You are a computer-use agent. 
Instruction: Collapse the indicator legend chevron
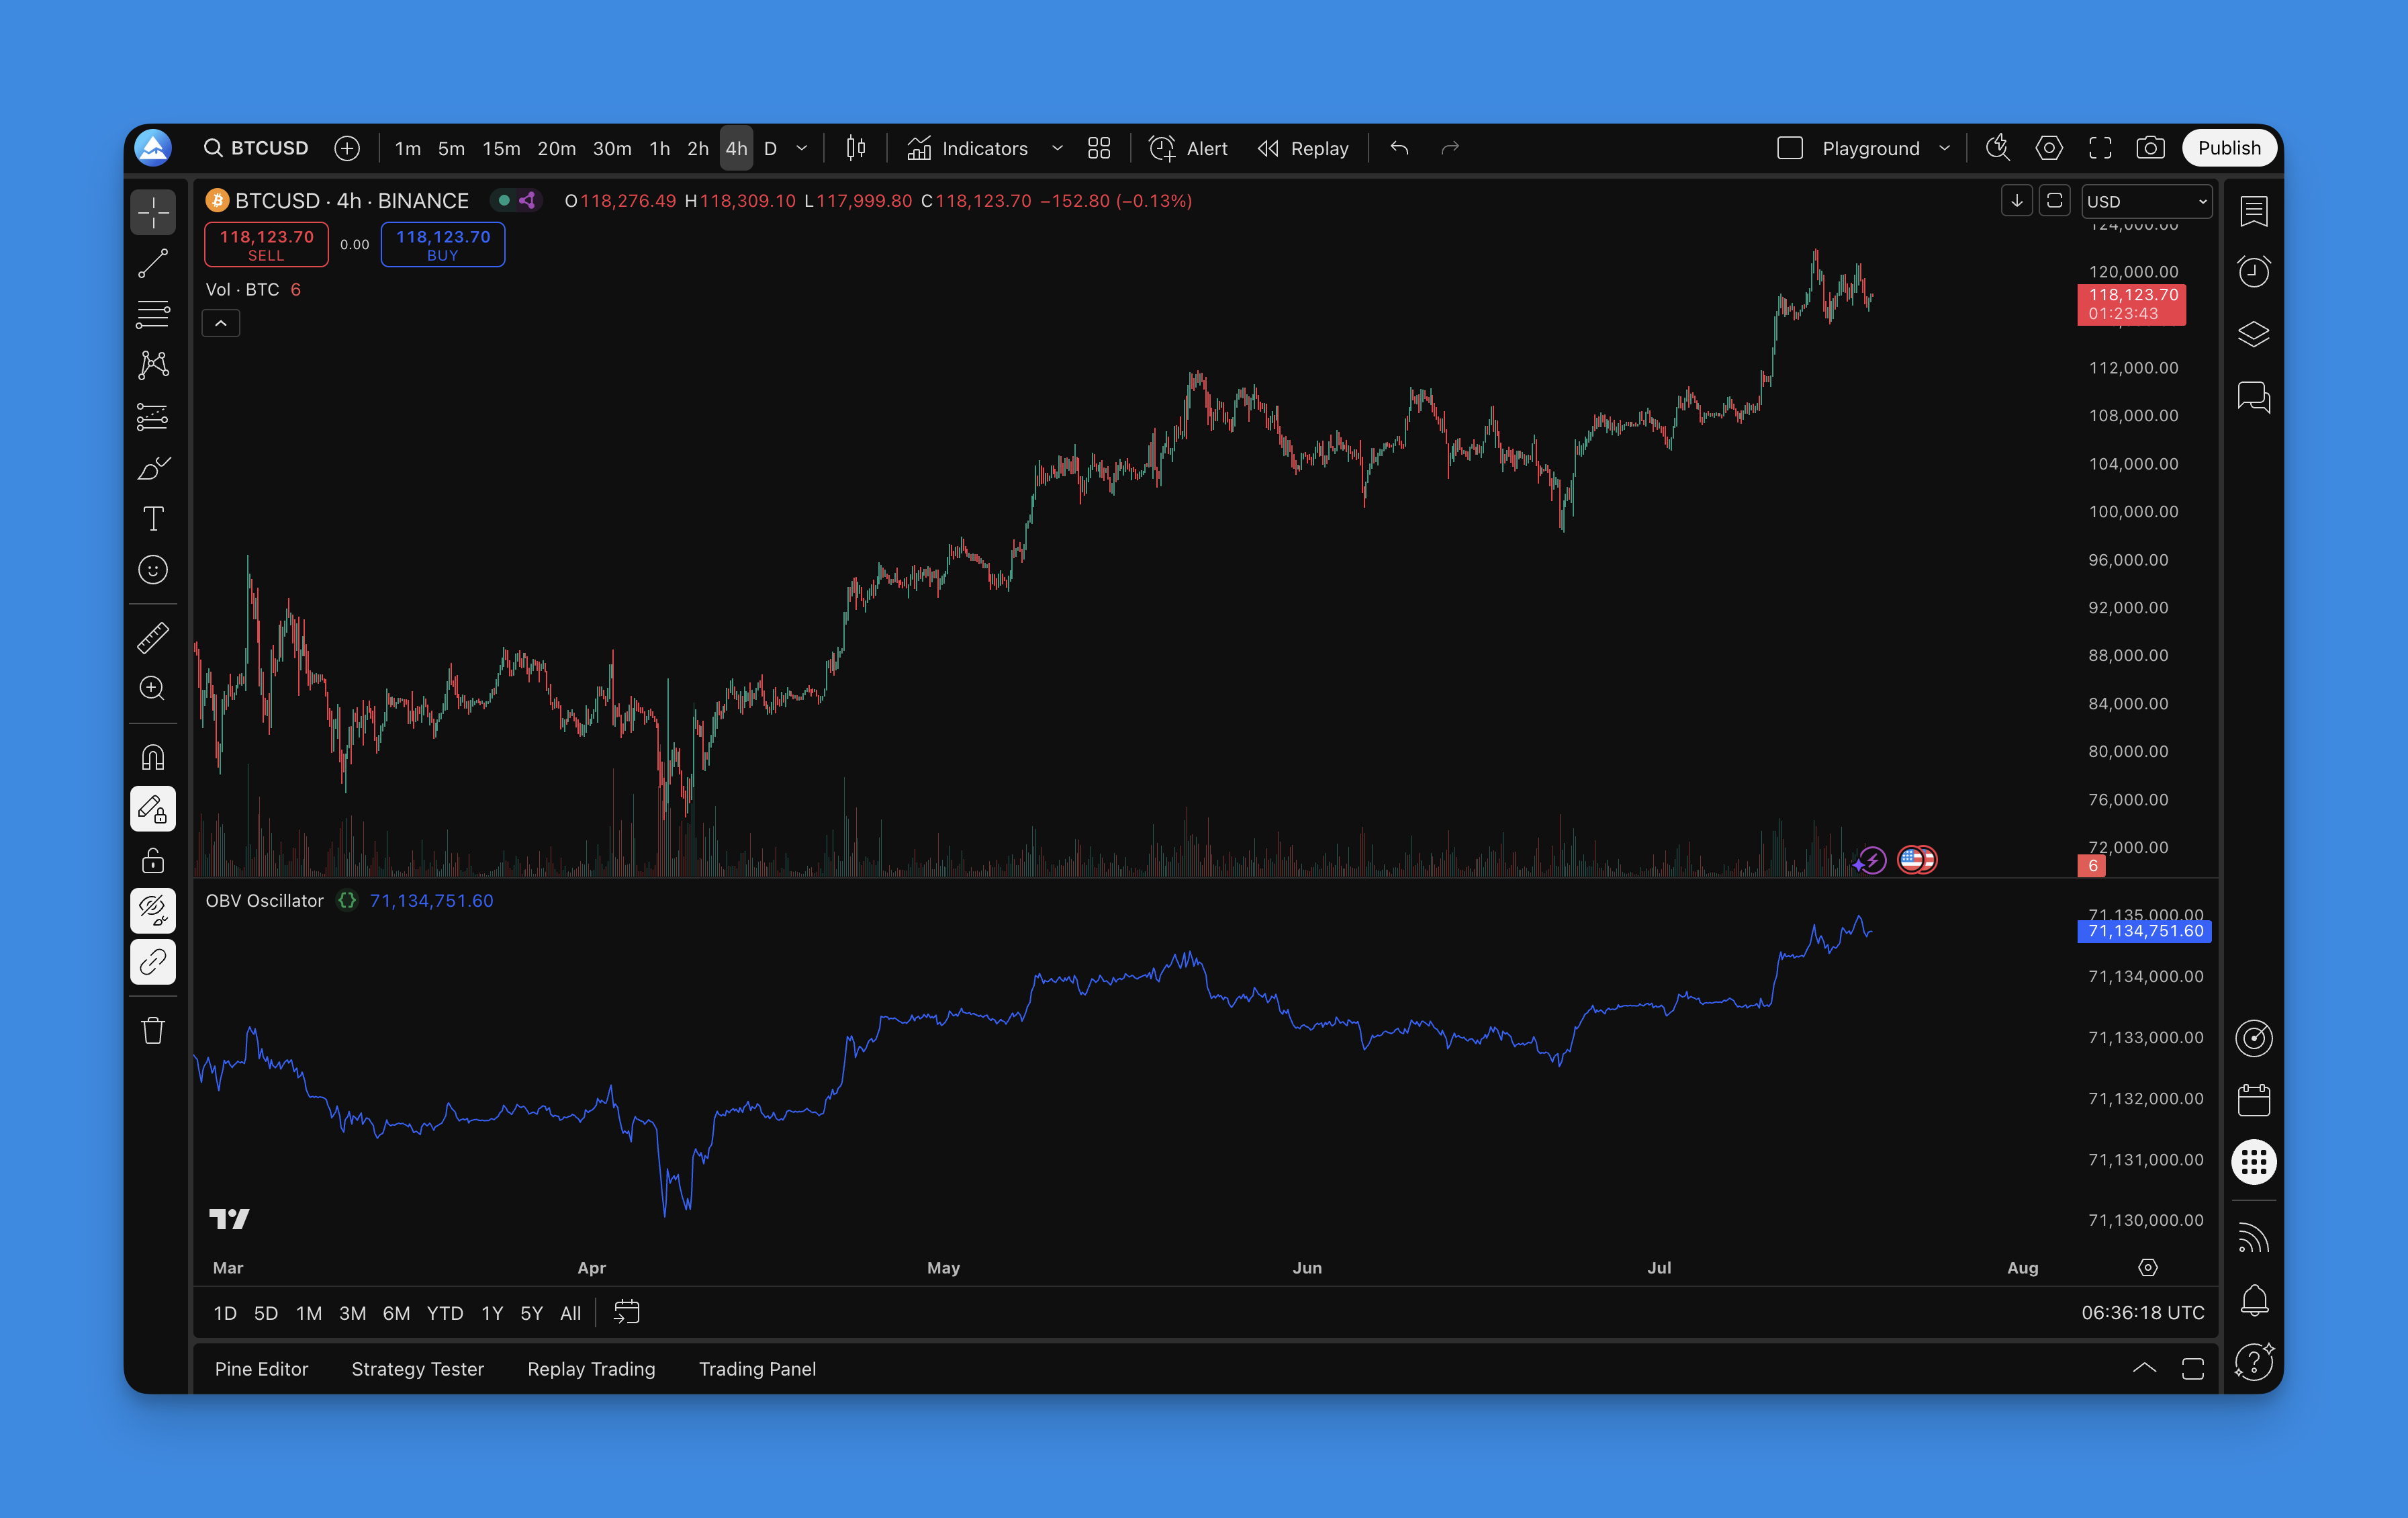coord(221,323)
